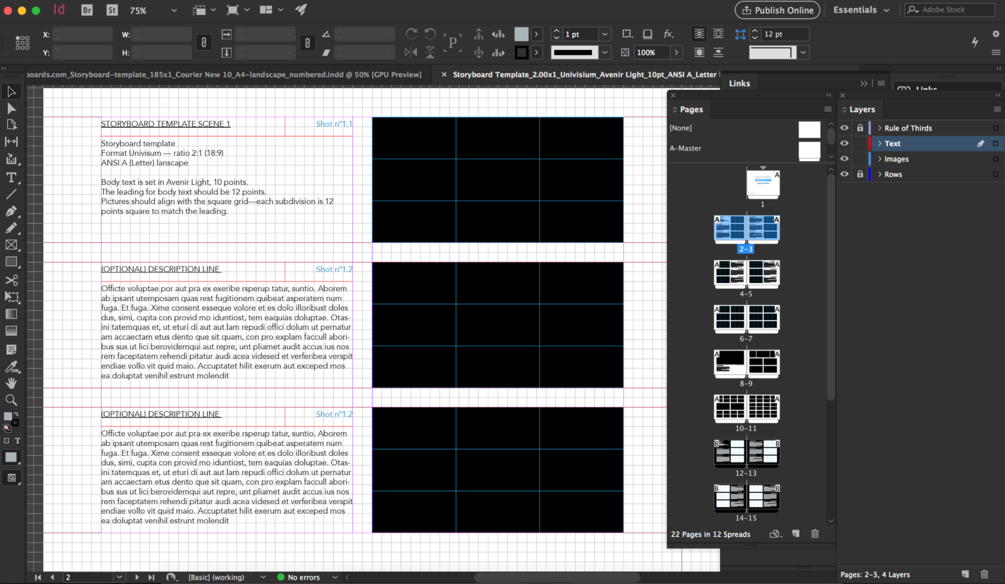Open the screen mode dropdown

tap(237, 10)
